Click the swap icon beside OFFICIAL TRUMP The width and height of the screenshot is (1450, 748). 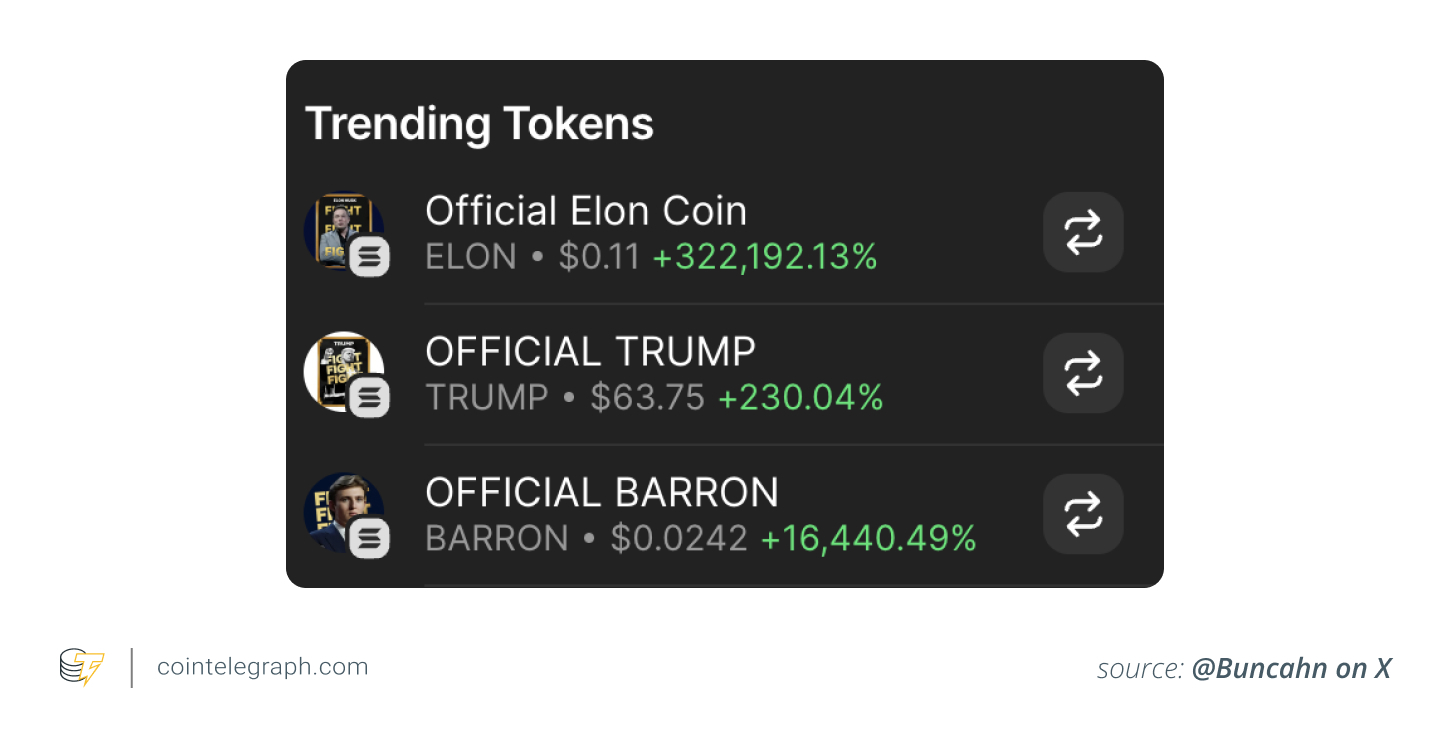coord(1083,373)
